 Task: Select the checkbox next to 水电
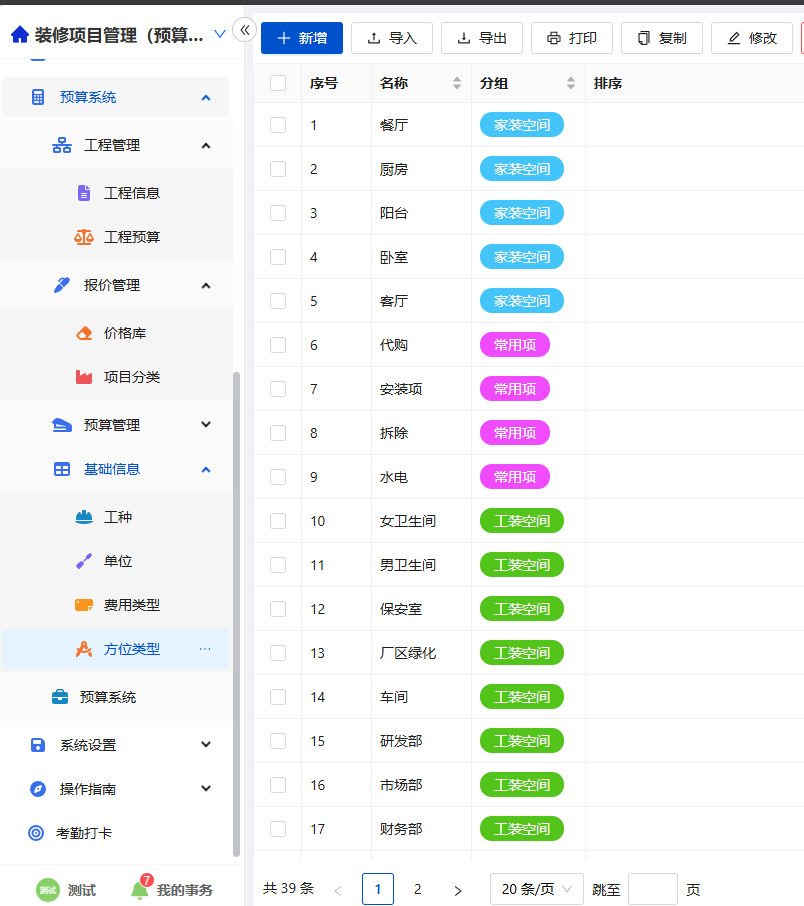[277, 477]
